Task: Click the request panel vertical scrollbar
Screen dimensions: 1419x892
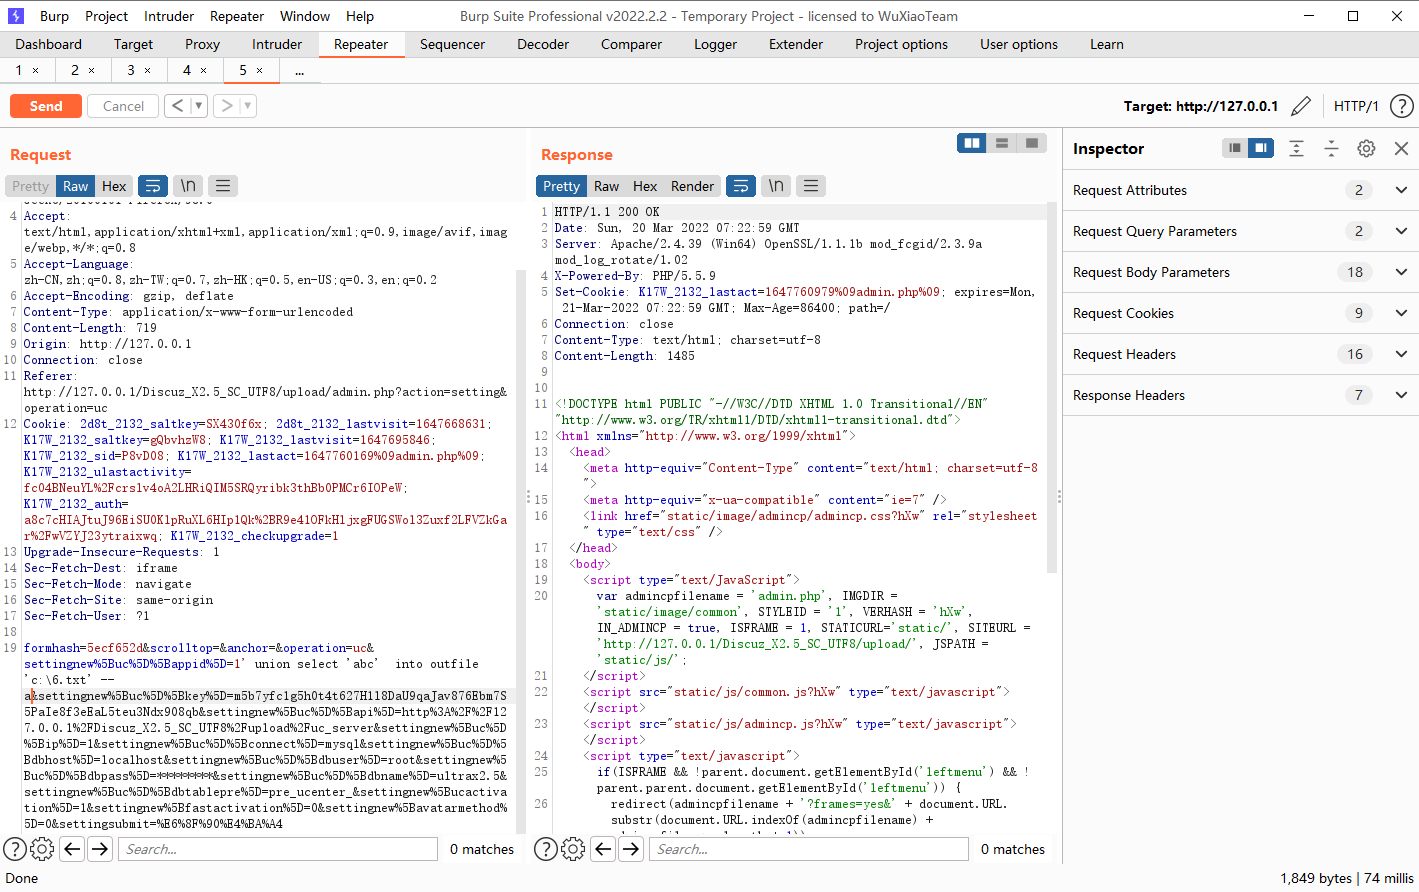Action: tap(520, 550)
